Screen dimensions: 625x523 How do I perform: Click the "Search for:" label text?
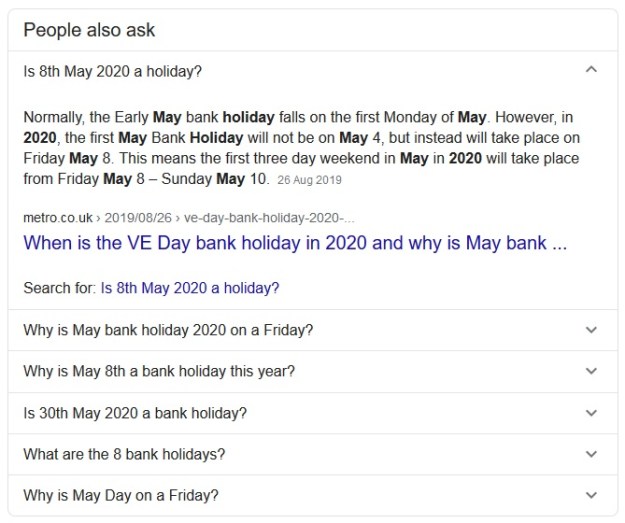pos(59,288)
